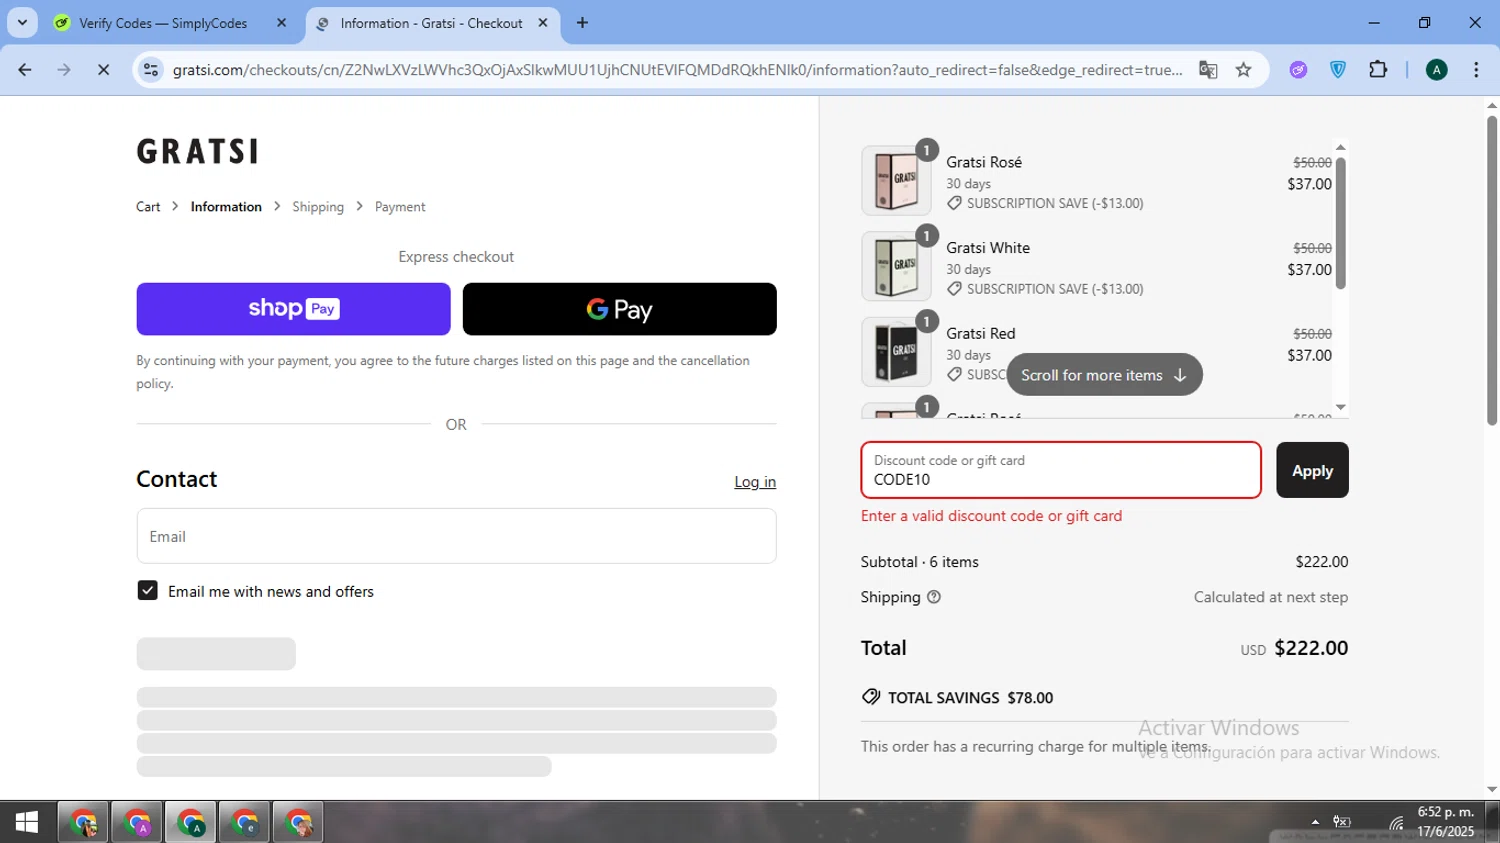The image size is (1500, 843).
Task: Click the Shipping breadcrumb step
Action: (318, 207)
